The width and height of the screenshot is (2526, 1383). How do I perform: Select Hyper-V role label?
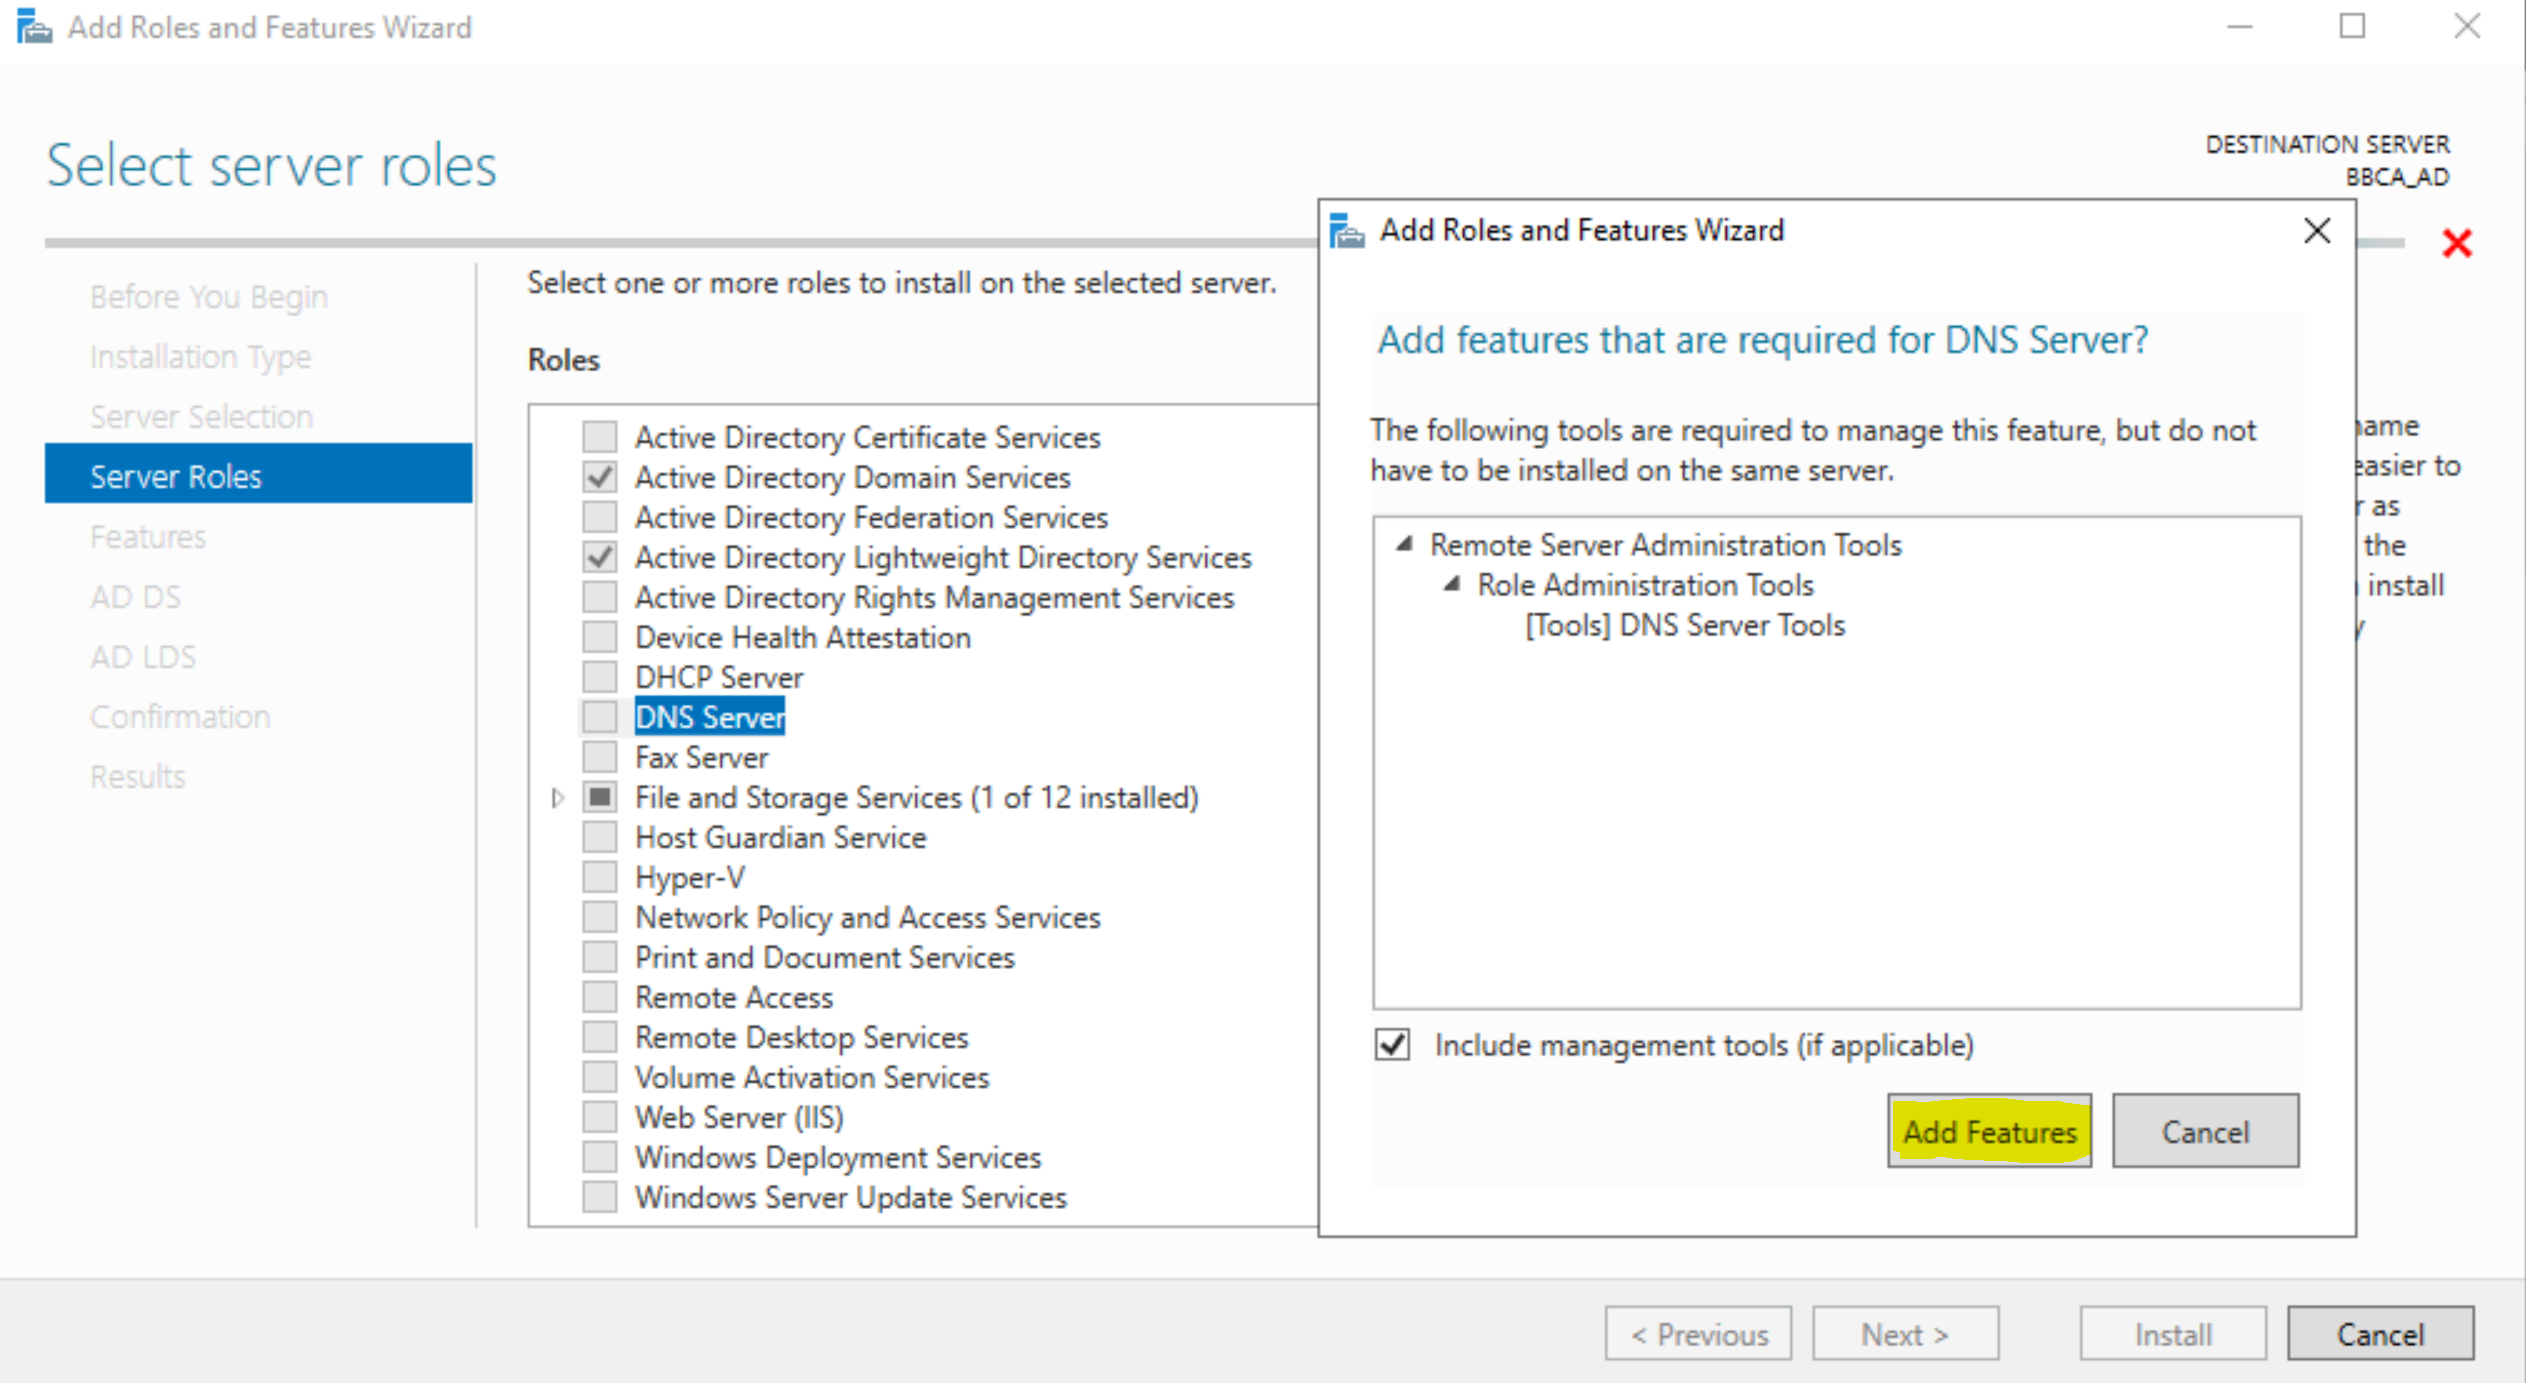point(690,877)
